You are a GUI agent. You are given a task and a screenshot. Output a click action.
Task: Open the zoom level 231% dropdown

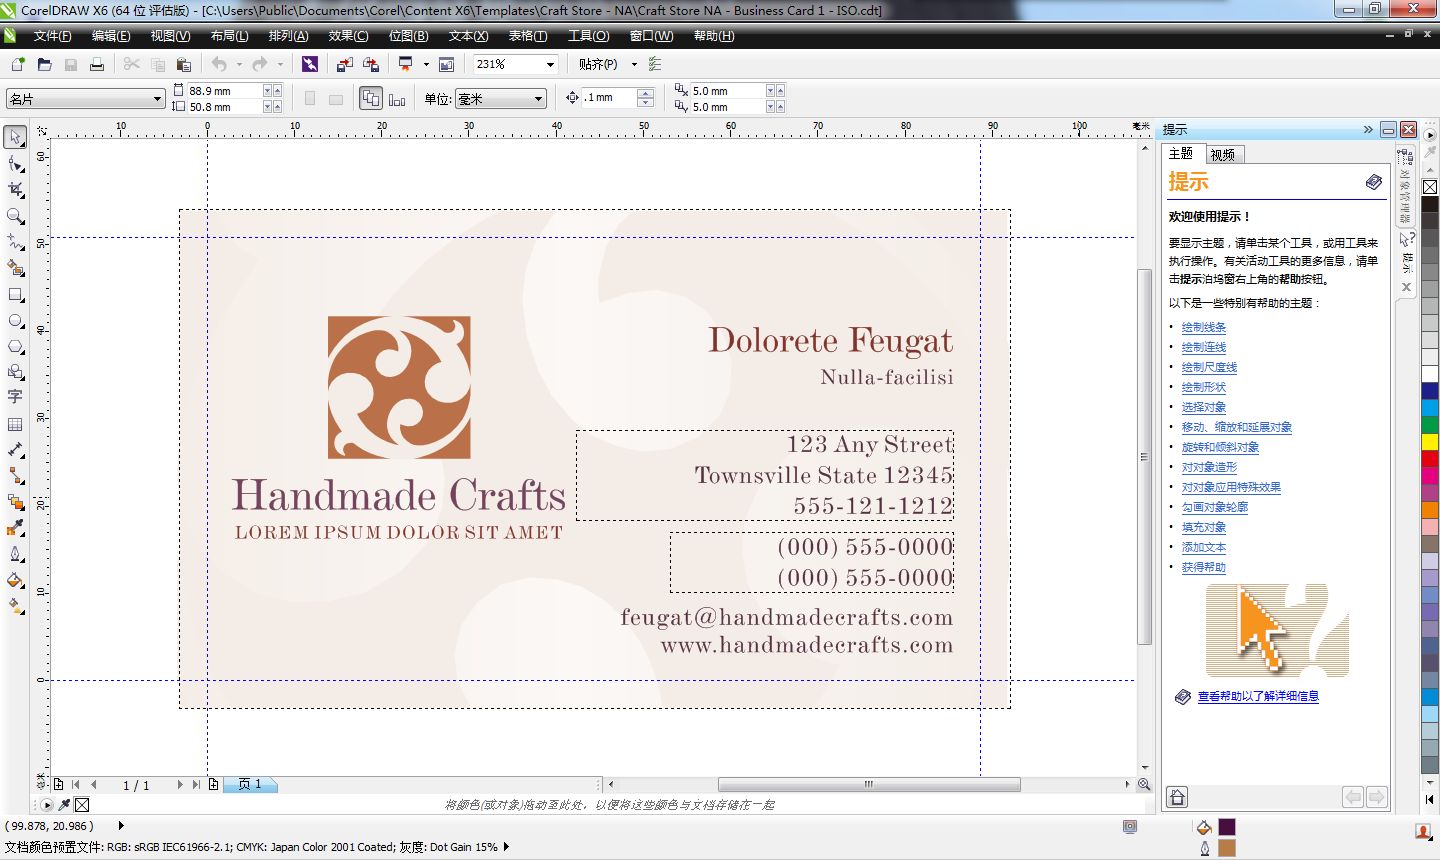549,65
